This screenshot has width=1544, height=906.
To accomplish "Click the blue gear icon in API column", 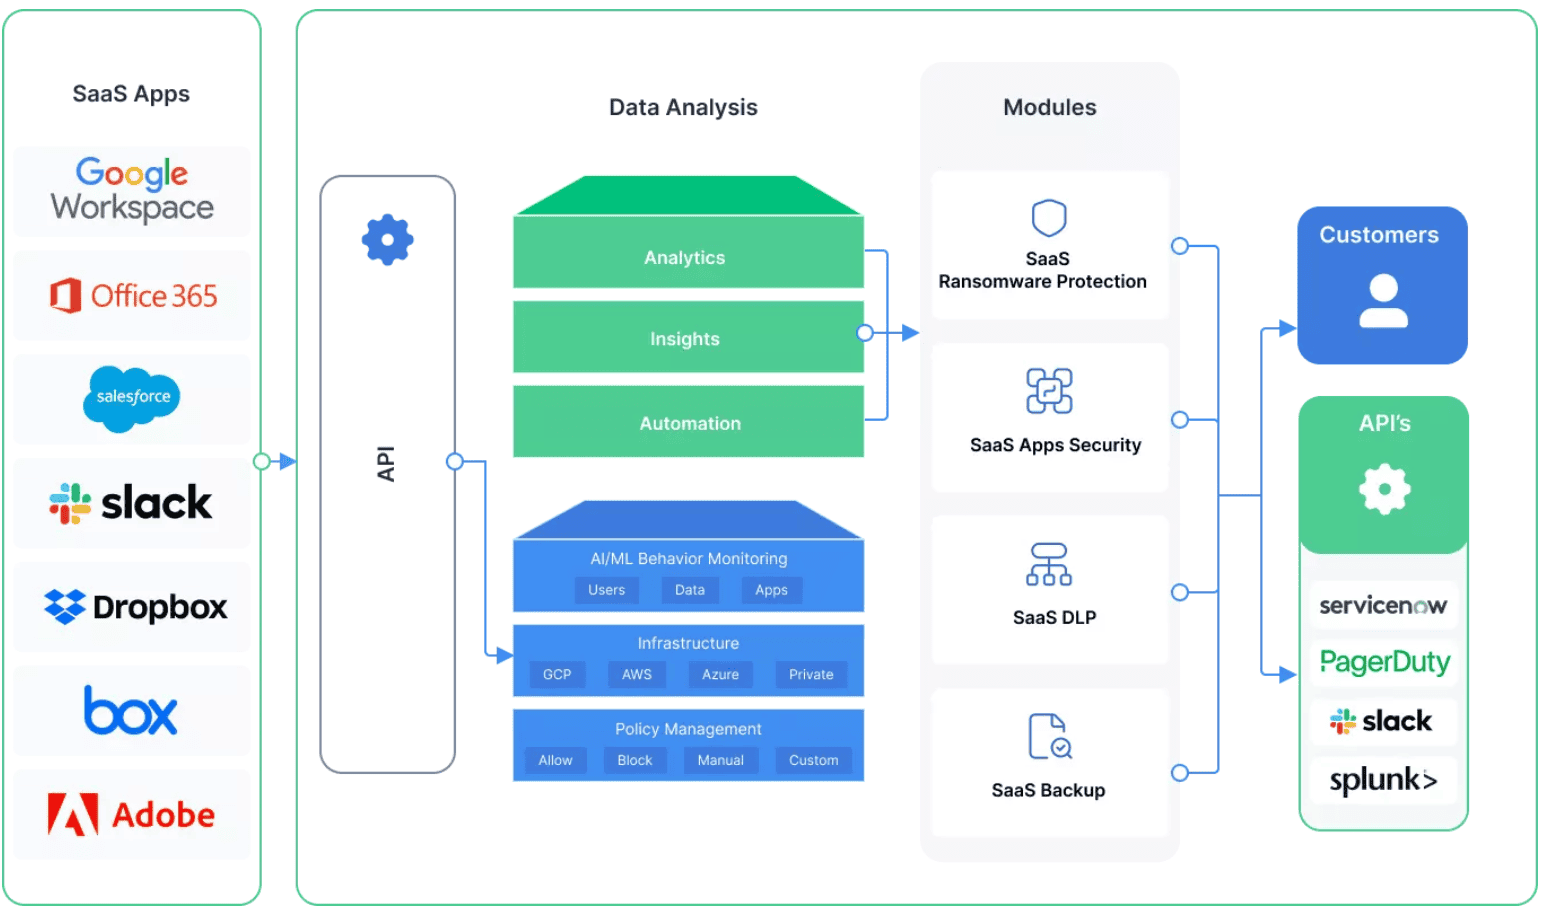I will pos(388,240).
